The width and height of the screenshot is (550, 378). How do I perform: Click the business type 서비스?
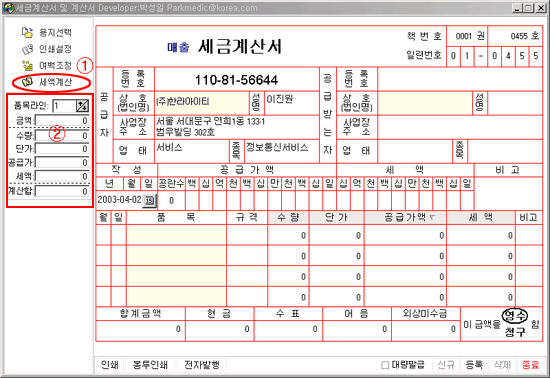(x=169, y=147)
